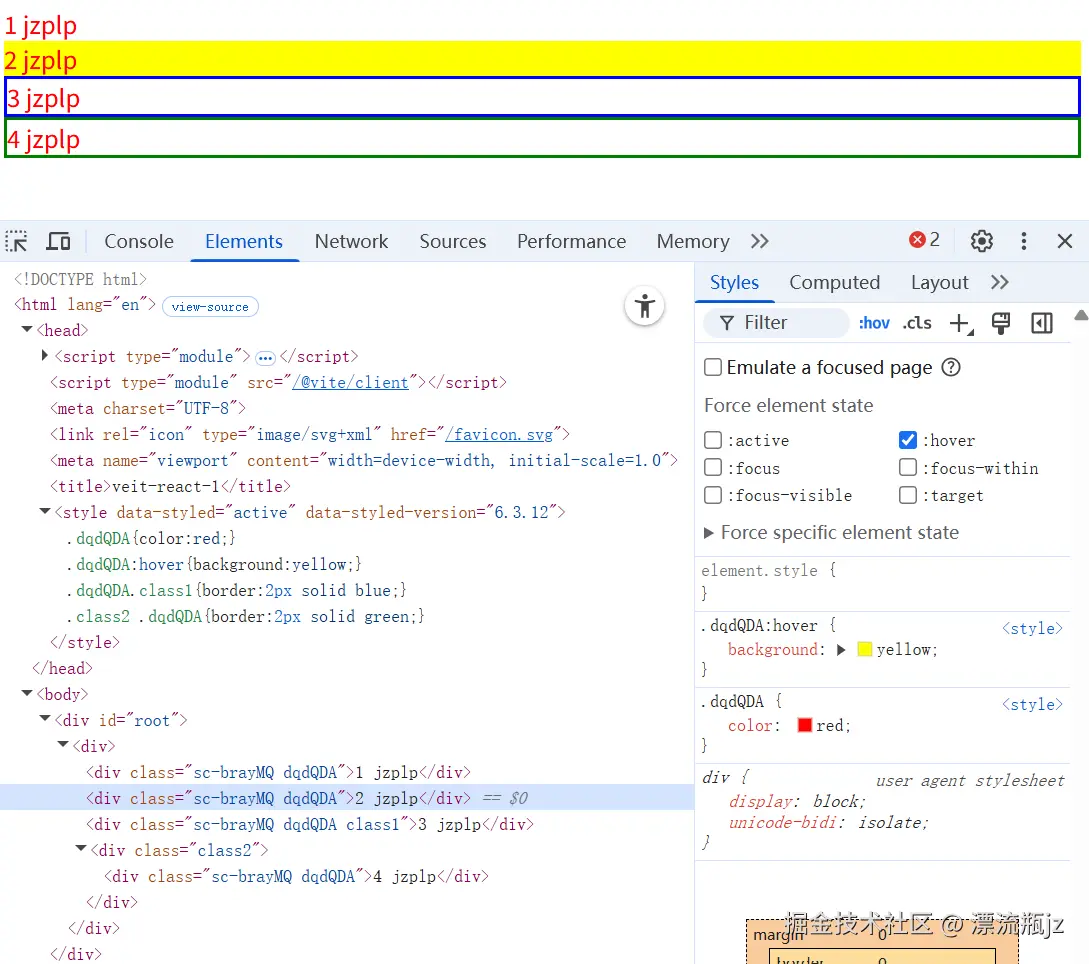The image size is (1089, 964).
Task: Open the view-source link
Action: coord(210,306)
